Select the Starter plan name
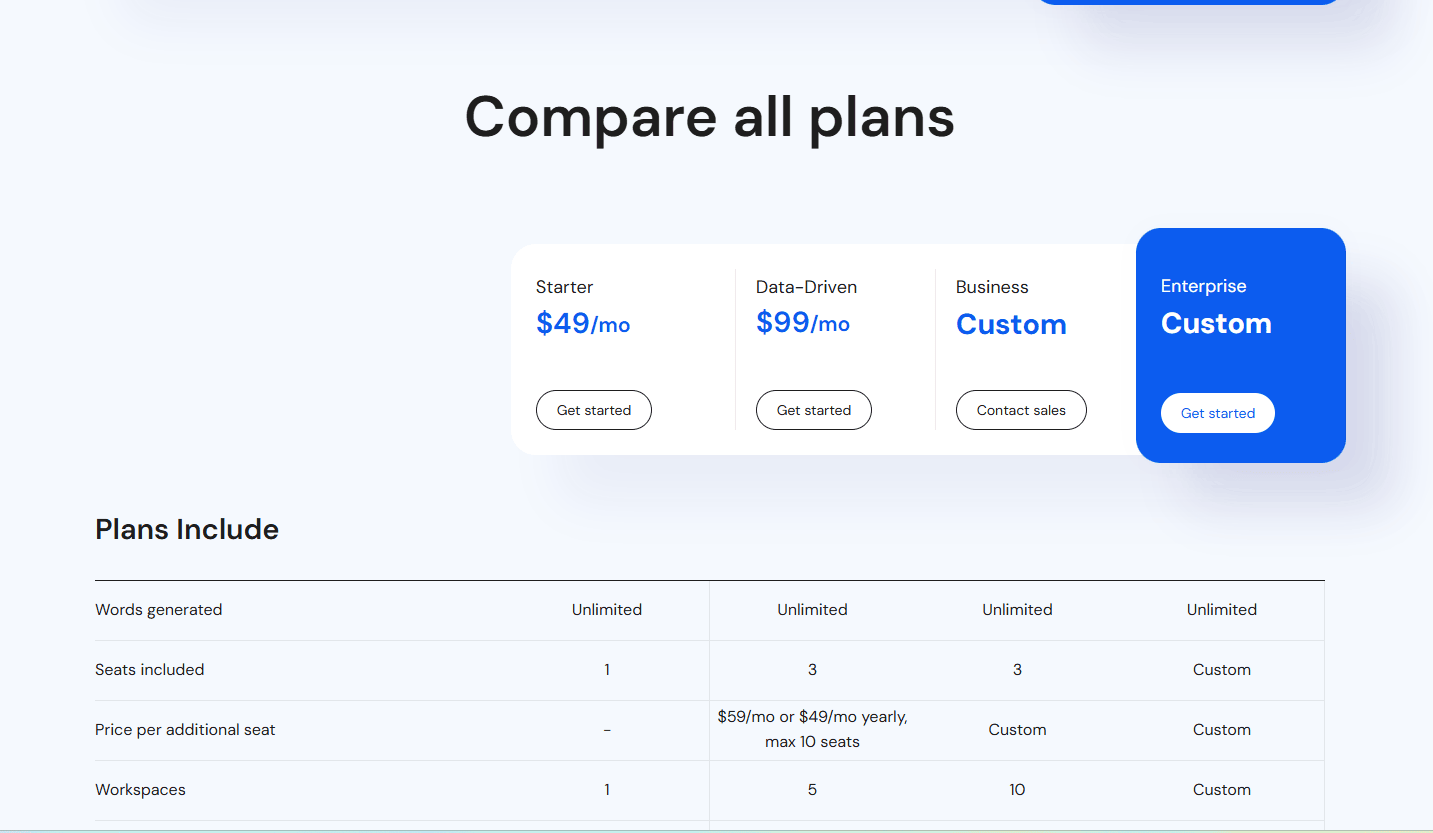This screenshot has height=833, width=1433. [x=564, y=287]
